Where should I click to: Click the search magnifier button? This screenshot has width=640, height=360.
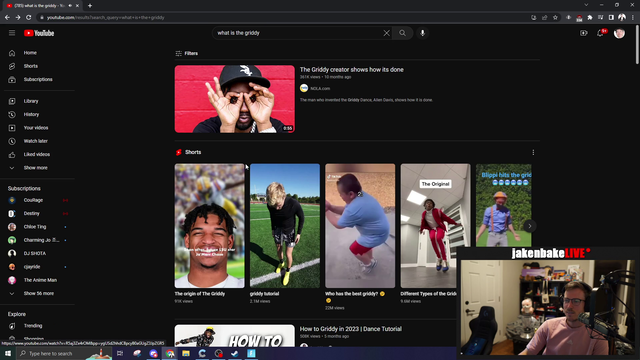click(x=402, y=33)
